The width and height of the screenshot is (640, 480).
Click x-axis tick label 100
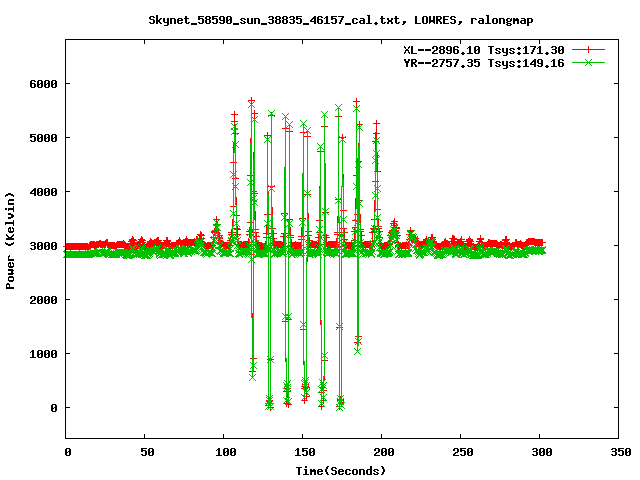coord(226,452)
